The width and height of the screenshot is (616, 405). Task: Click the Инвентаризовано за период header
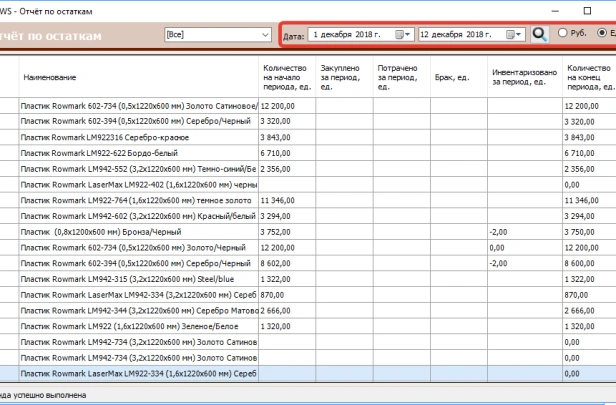click(524, 76)
